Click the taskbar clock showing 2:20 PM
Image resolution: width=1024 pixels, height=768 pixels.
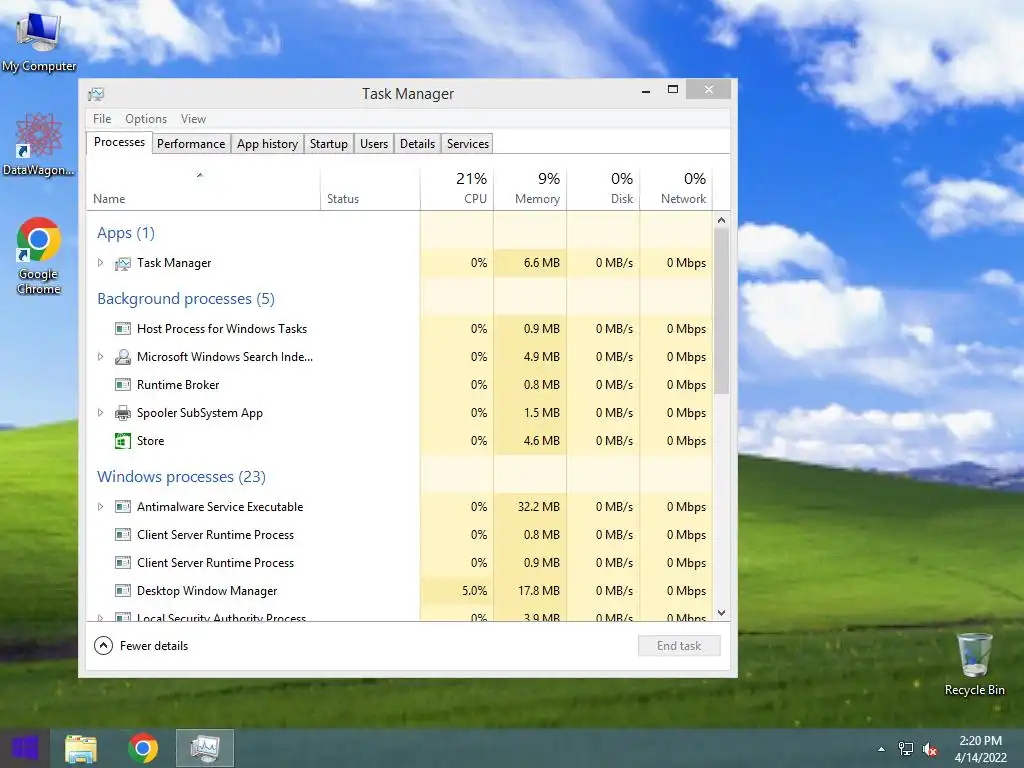tap(980, 749)
